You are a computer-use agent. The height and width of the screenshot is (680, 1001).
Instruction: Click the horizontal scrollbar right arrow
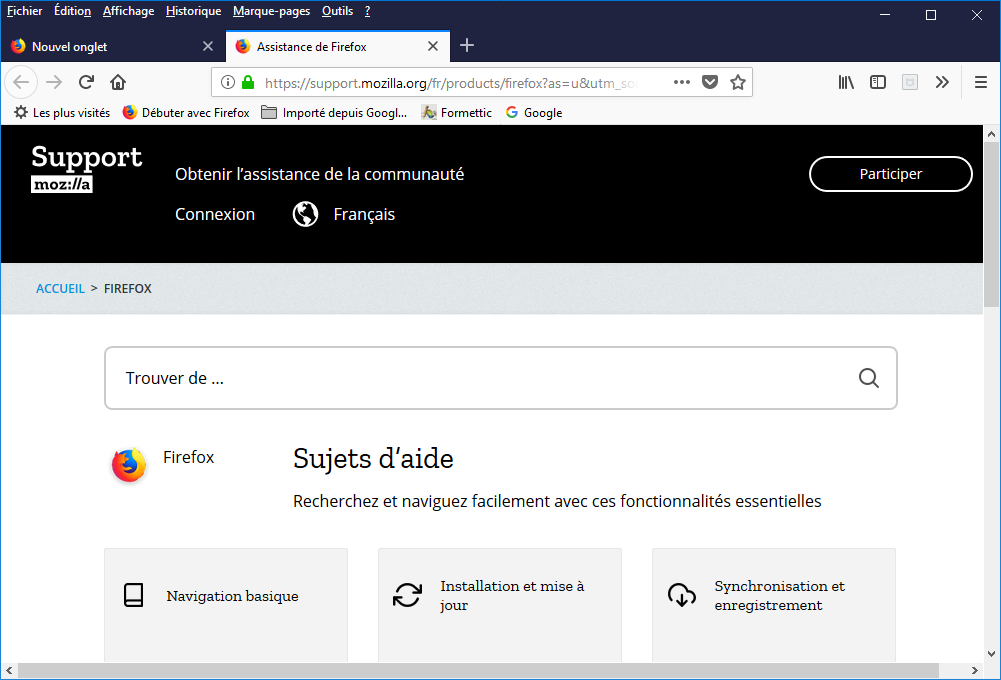point(975,670)
